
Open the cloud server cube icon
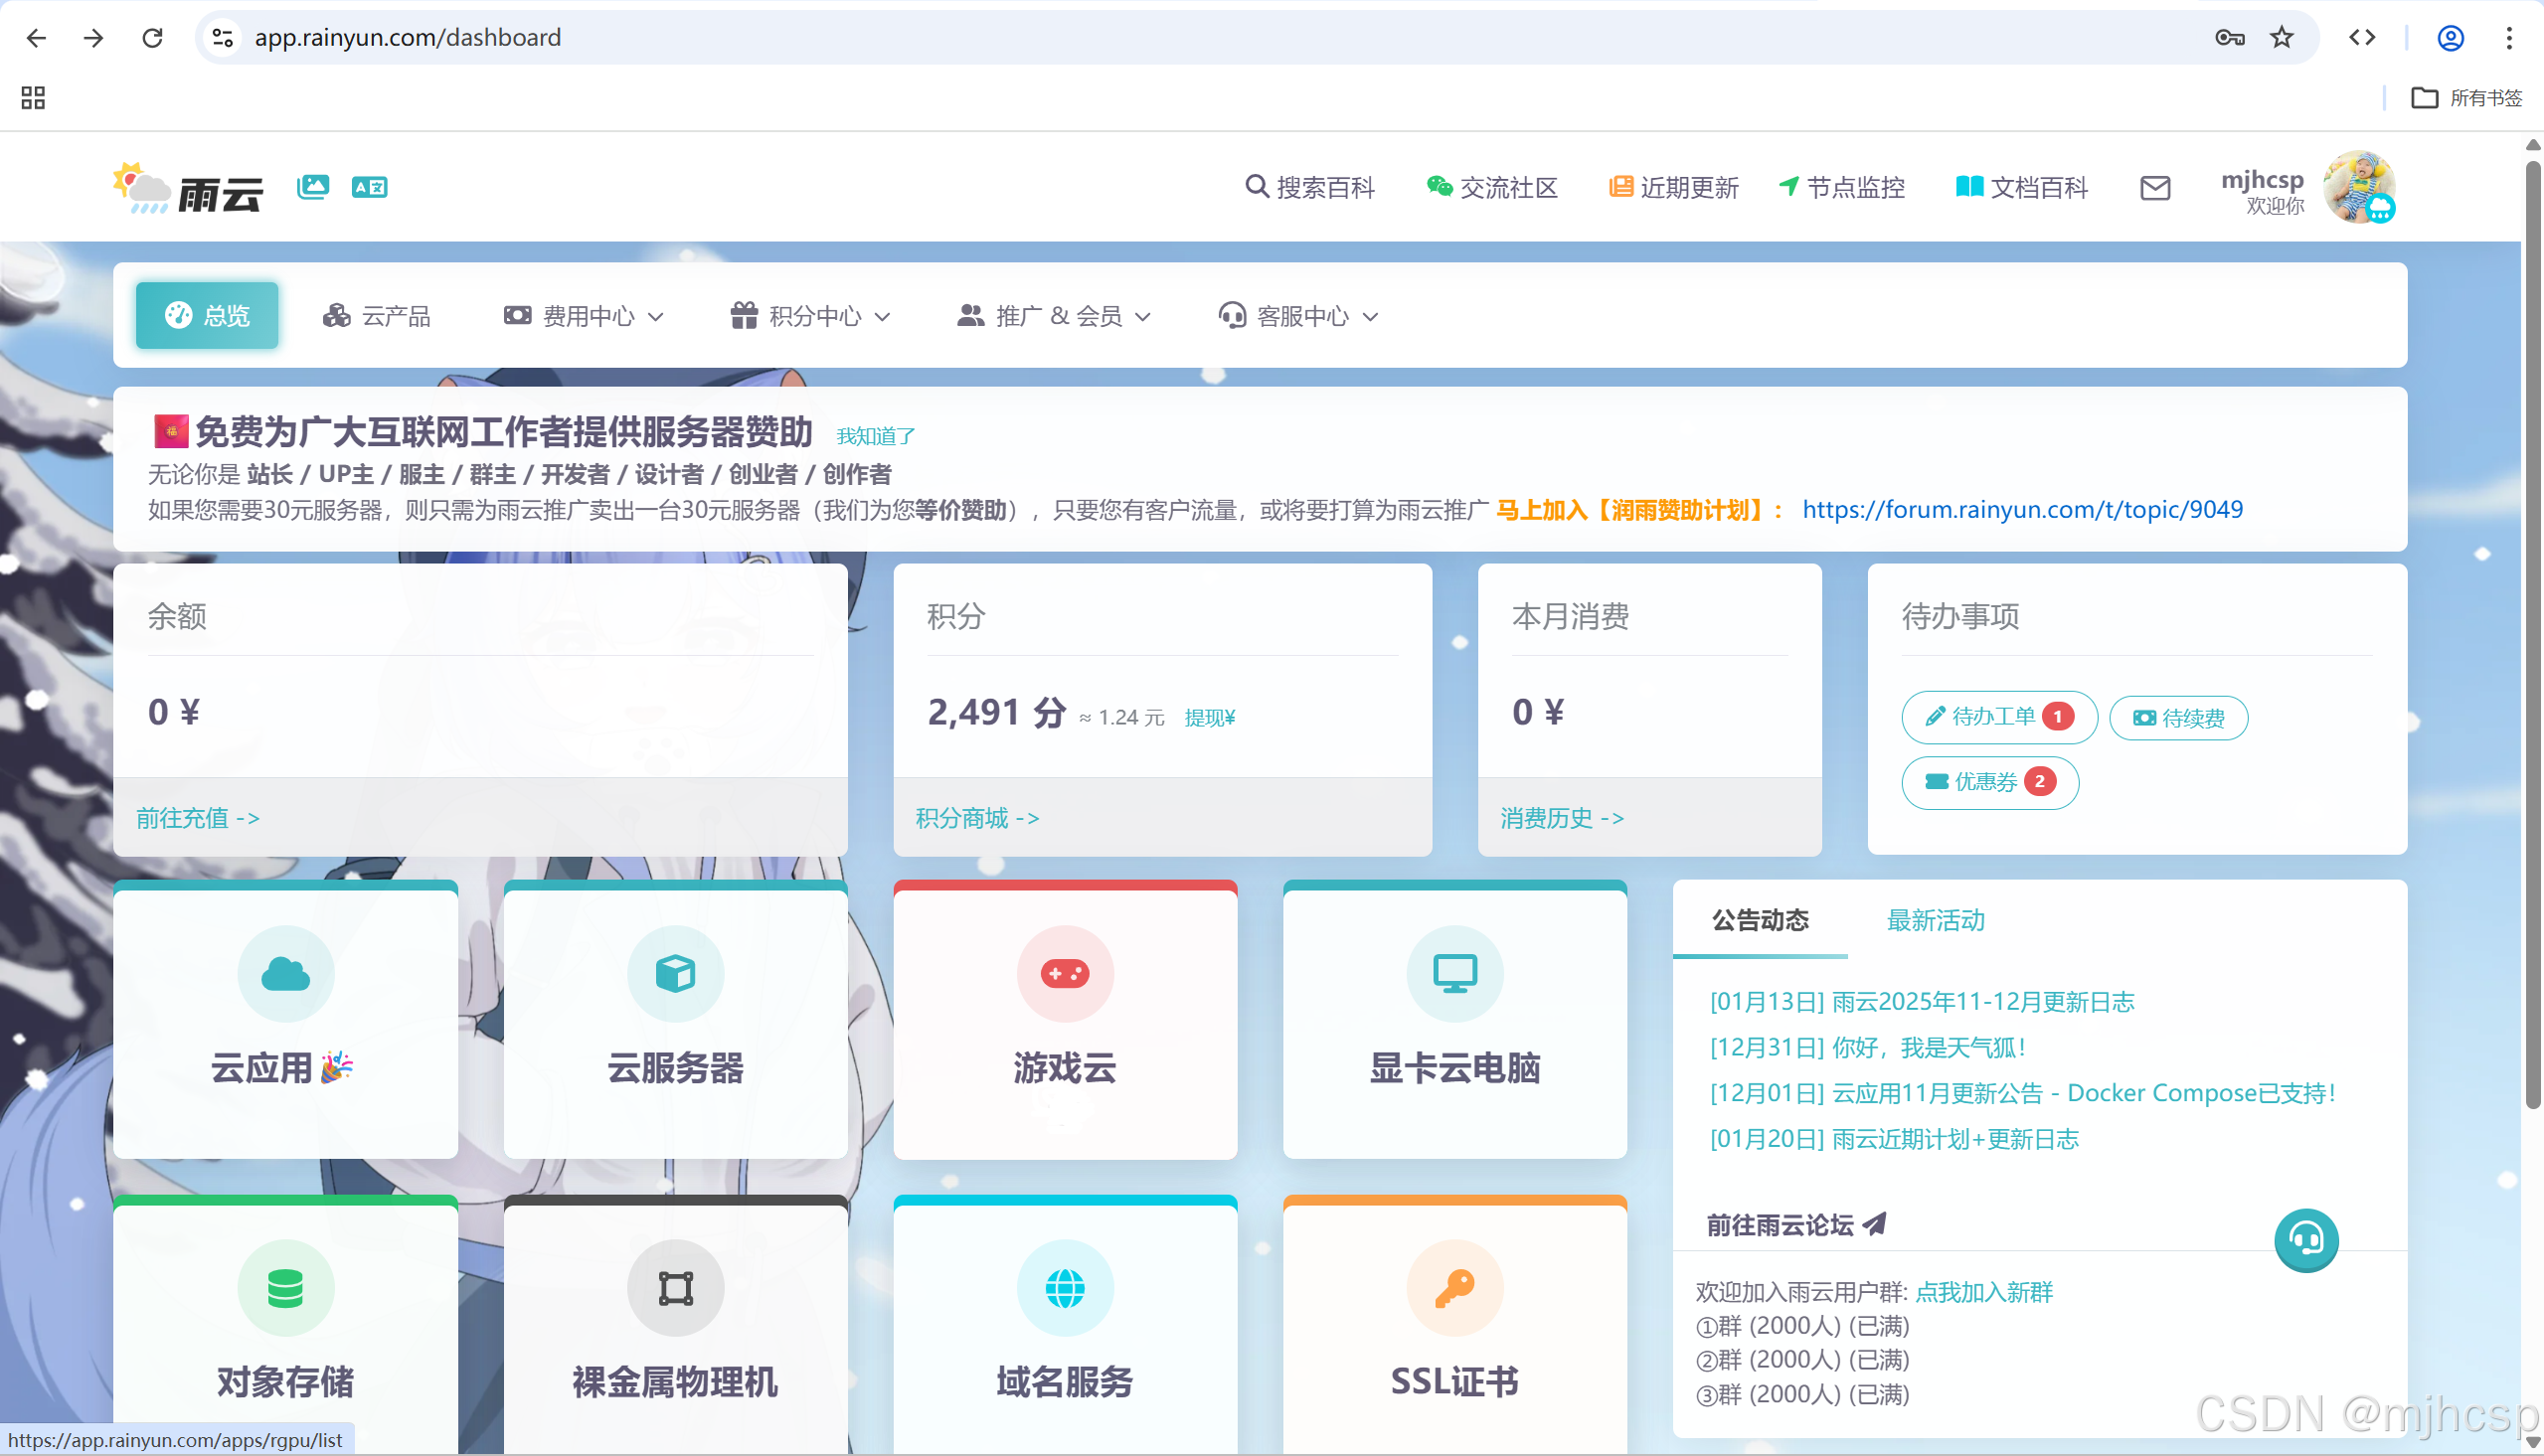pos(675,973)
